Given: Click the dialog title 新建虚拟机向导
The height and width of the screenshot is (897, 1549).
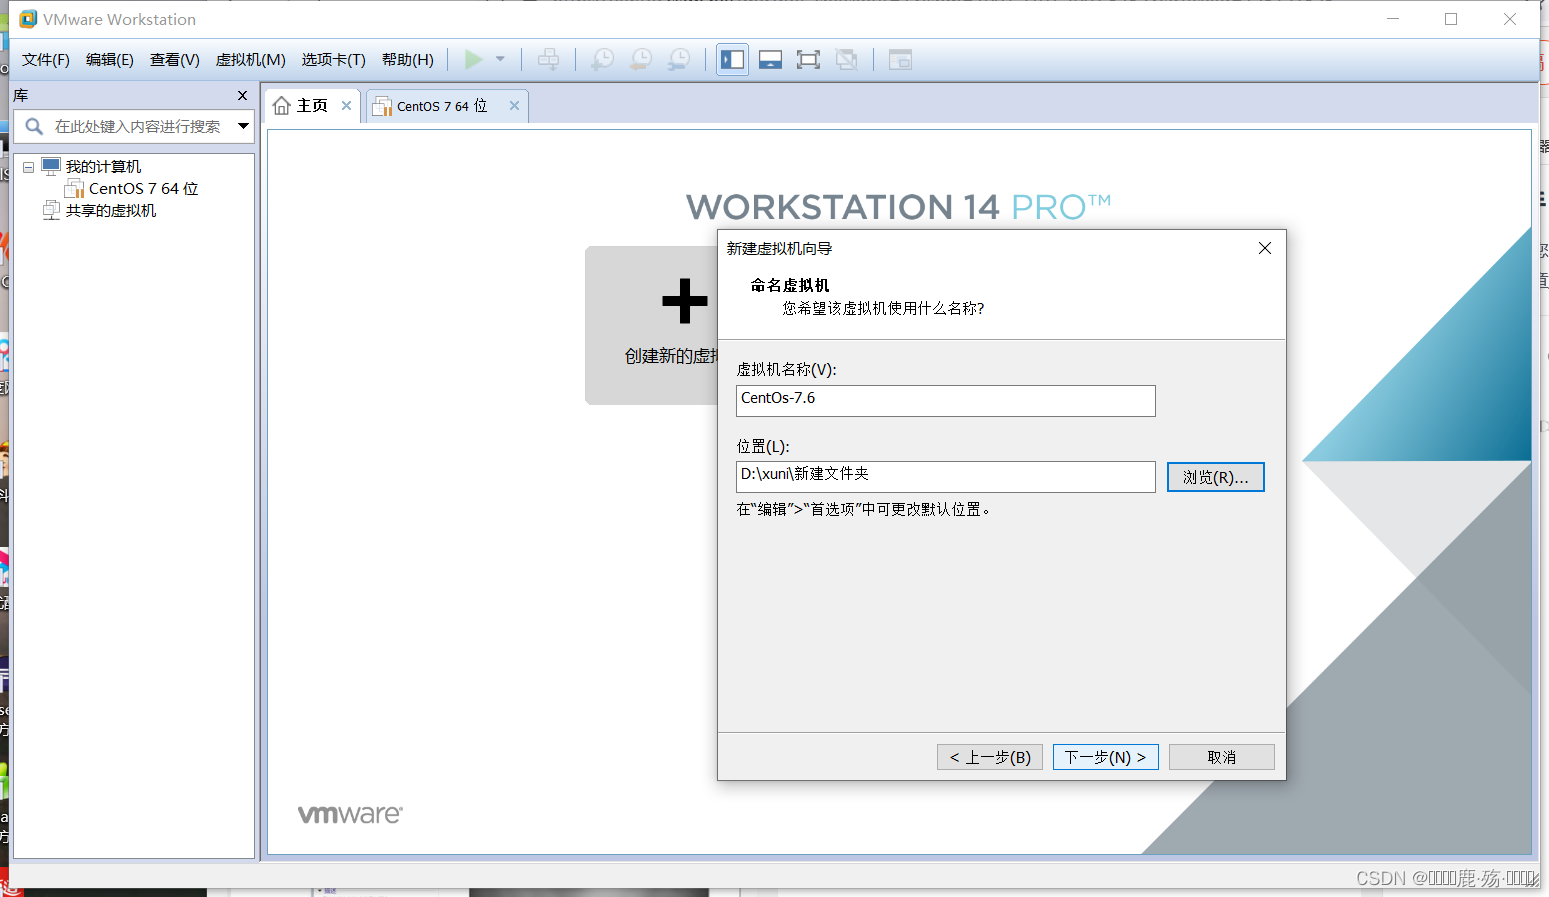Looking at the screenshot, I should tap(779, 248).
